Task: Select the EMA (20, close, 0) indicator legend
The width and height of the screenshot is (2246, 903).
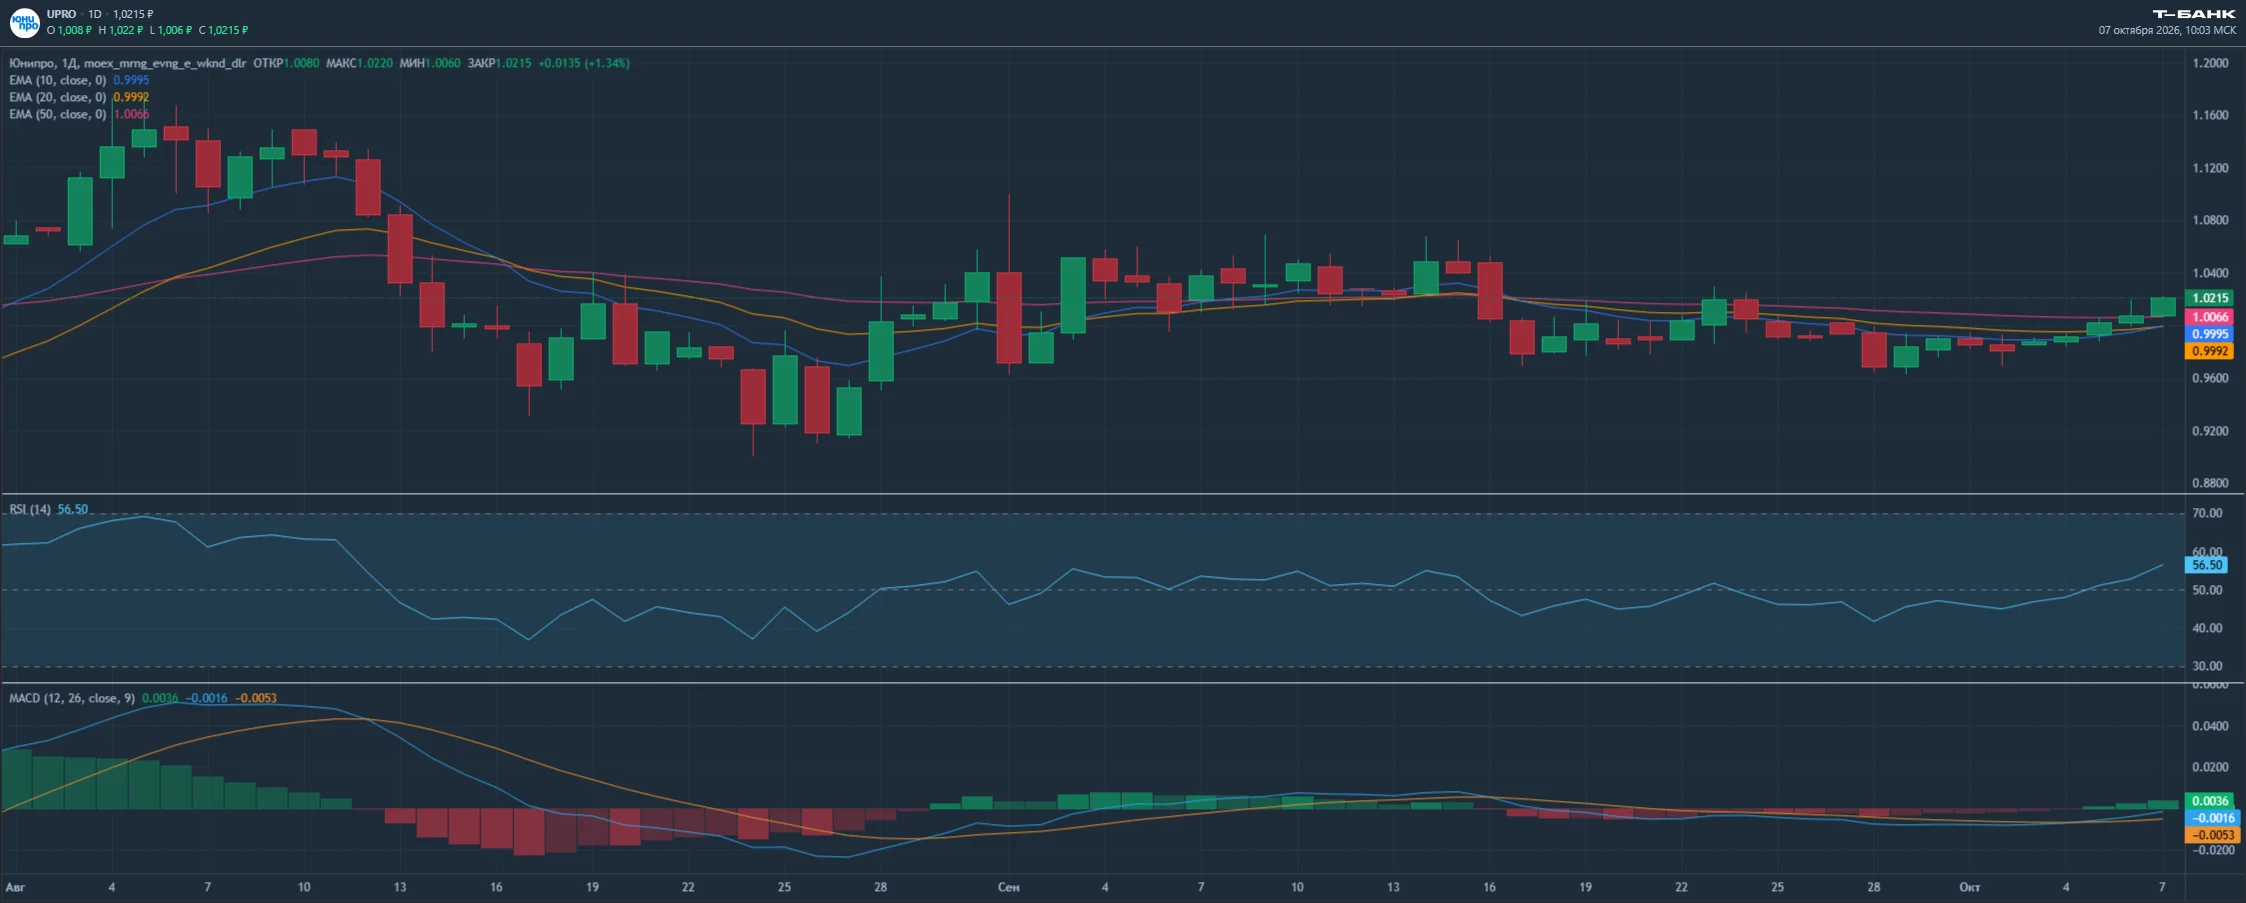Action: point(57,97)
